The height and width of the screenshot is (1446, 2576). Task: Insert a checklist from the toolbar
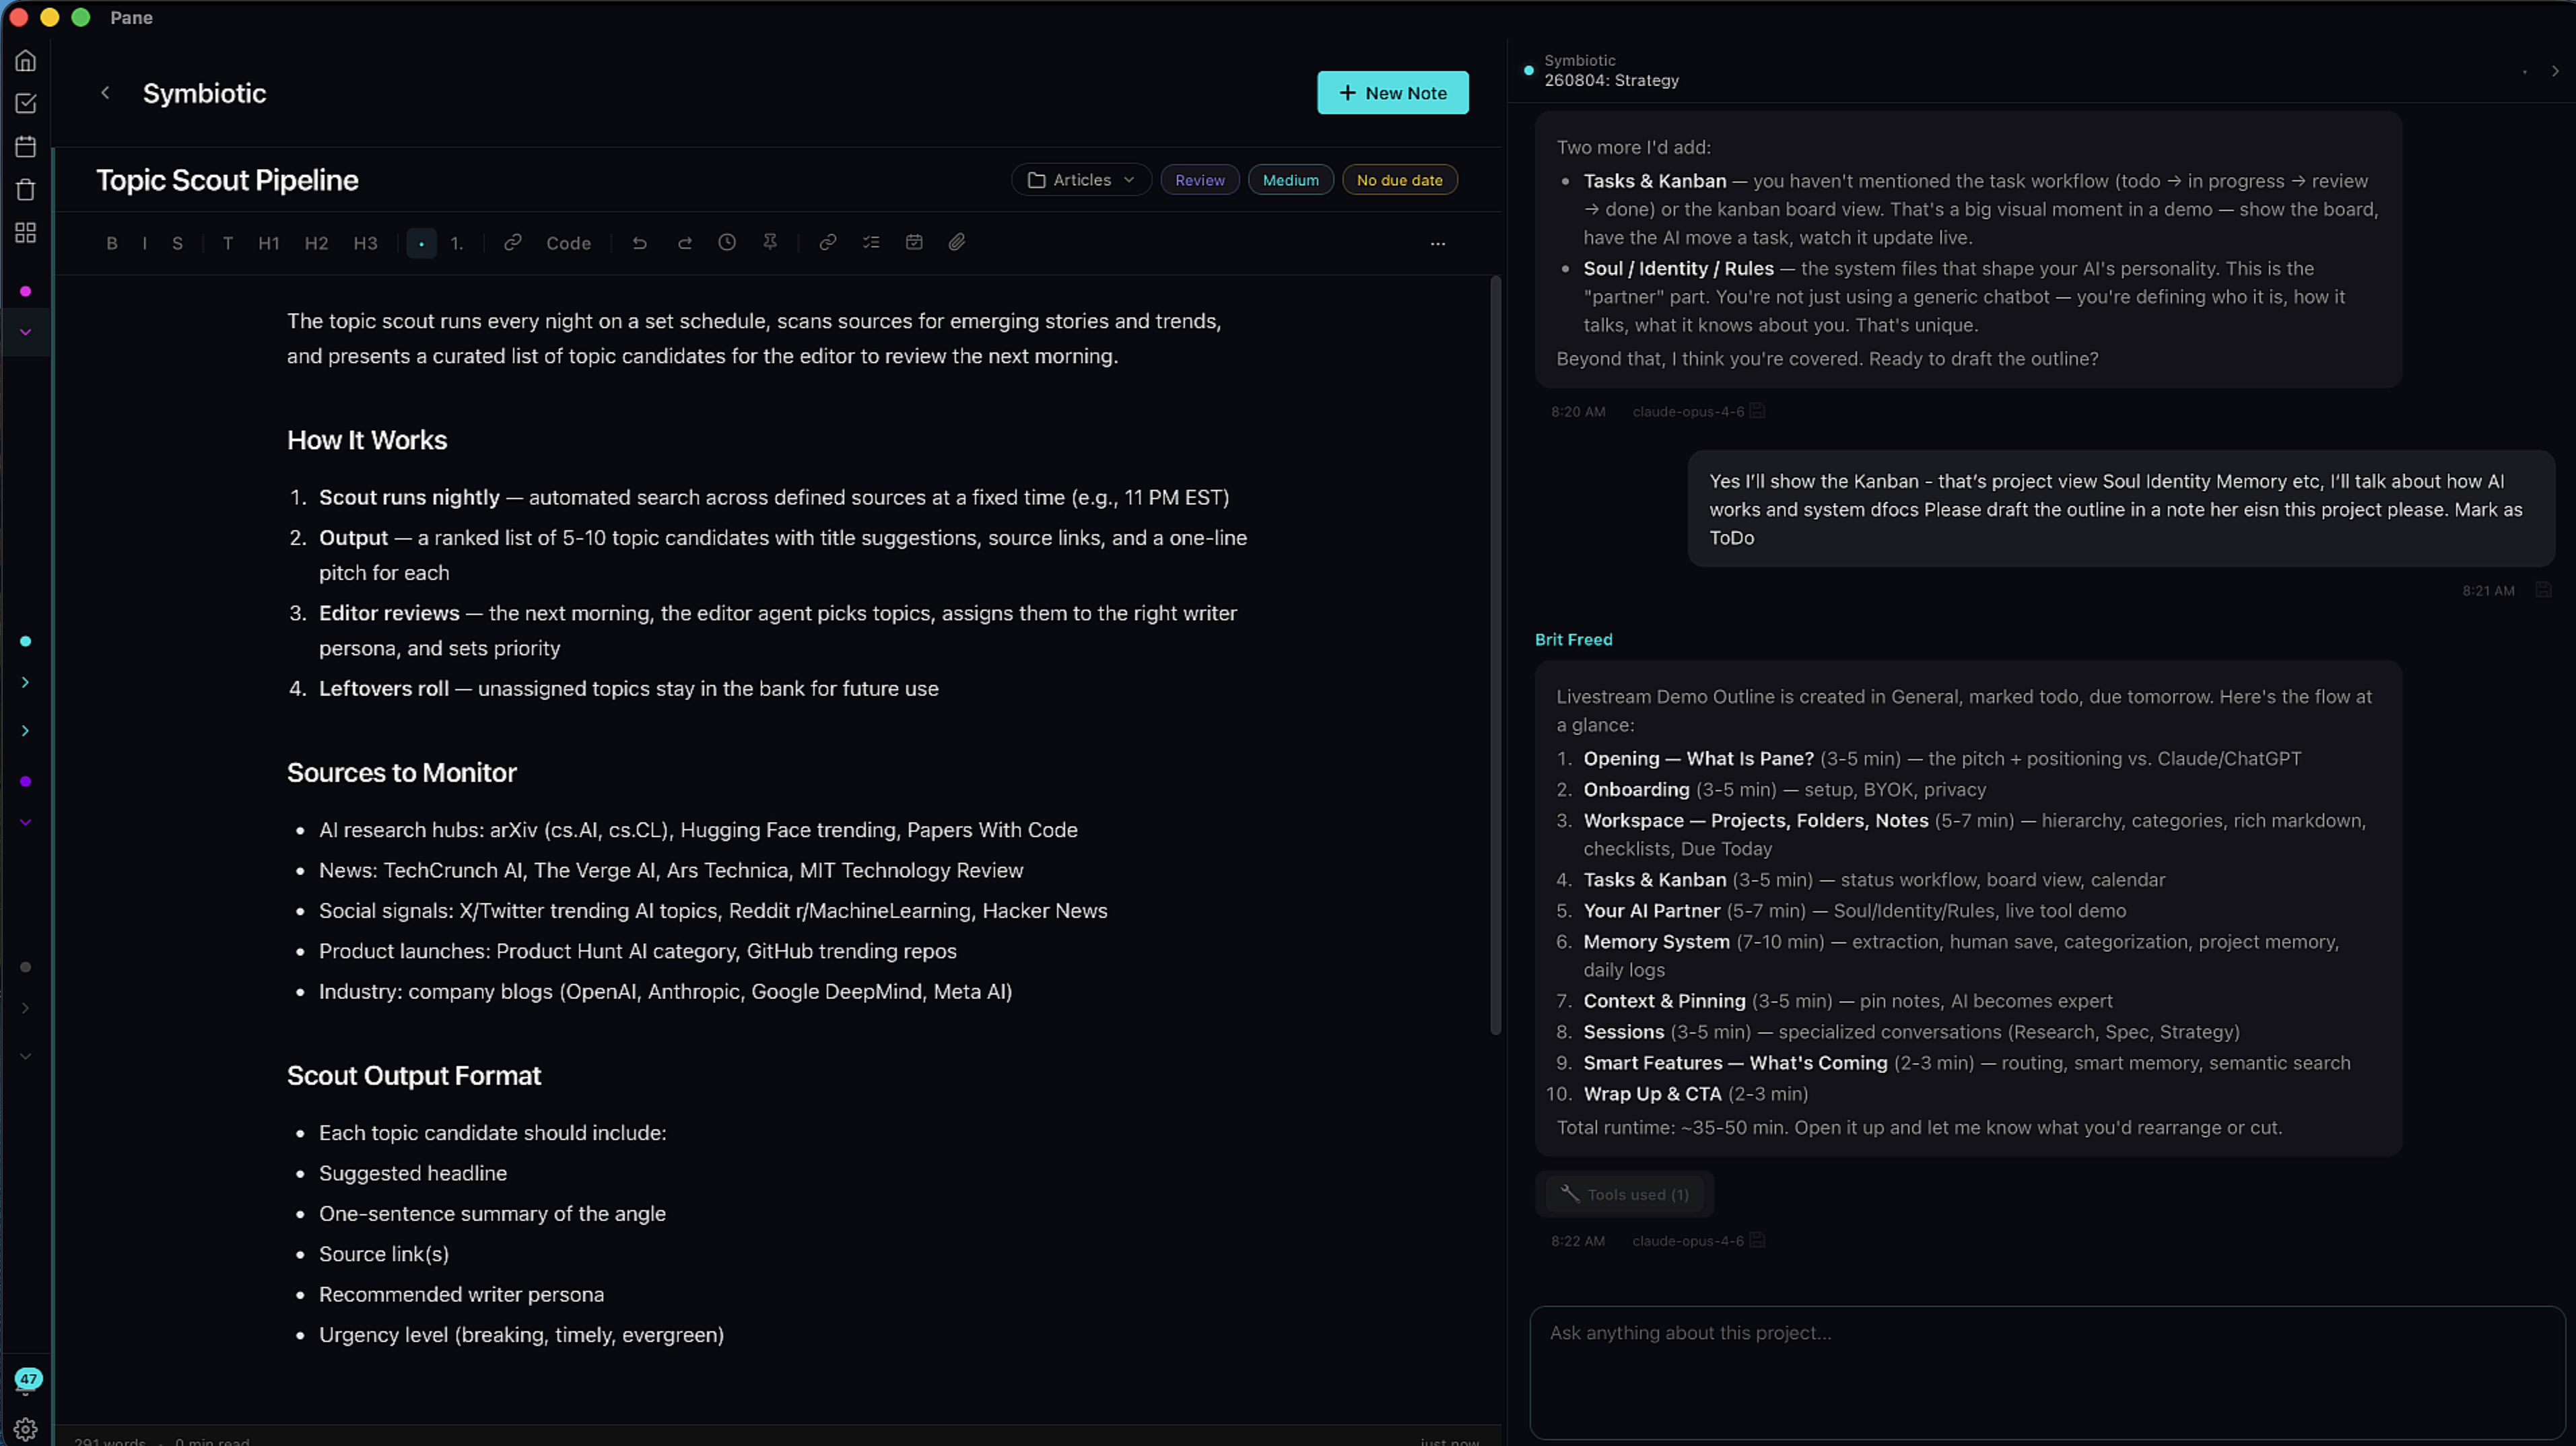point(871,243)
